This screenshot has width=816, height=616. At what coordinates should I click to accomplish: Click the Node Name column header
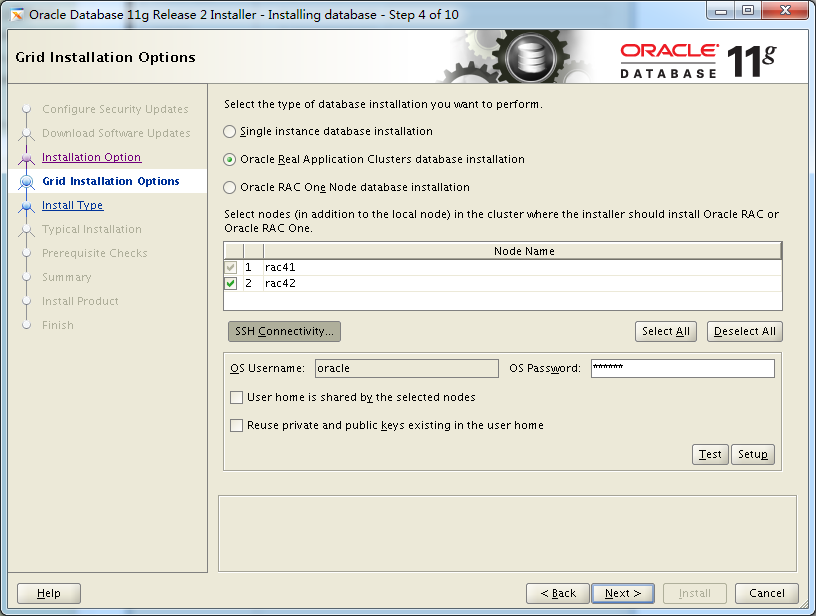point(523,251)
